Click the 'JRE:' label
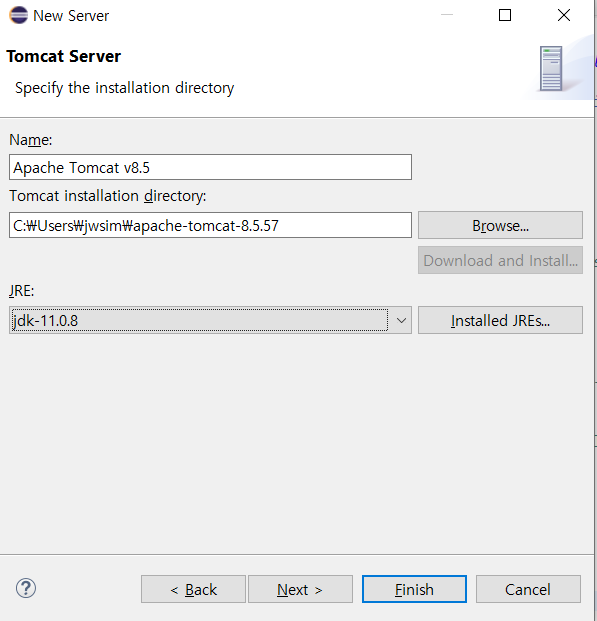597x621 pixels. tap(22, 291)
